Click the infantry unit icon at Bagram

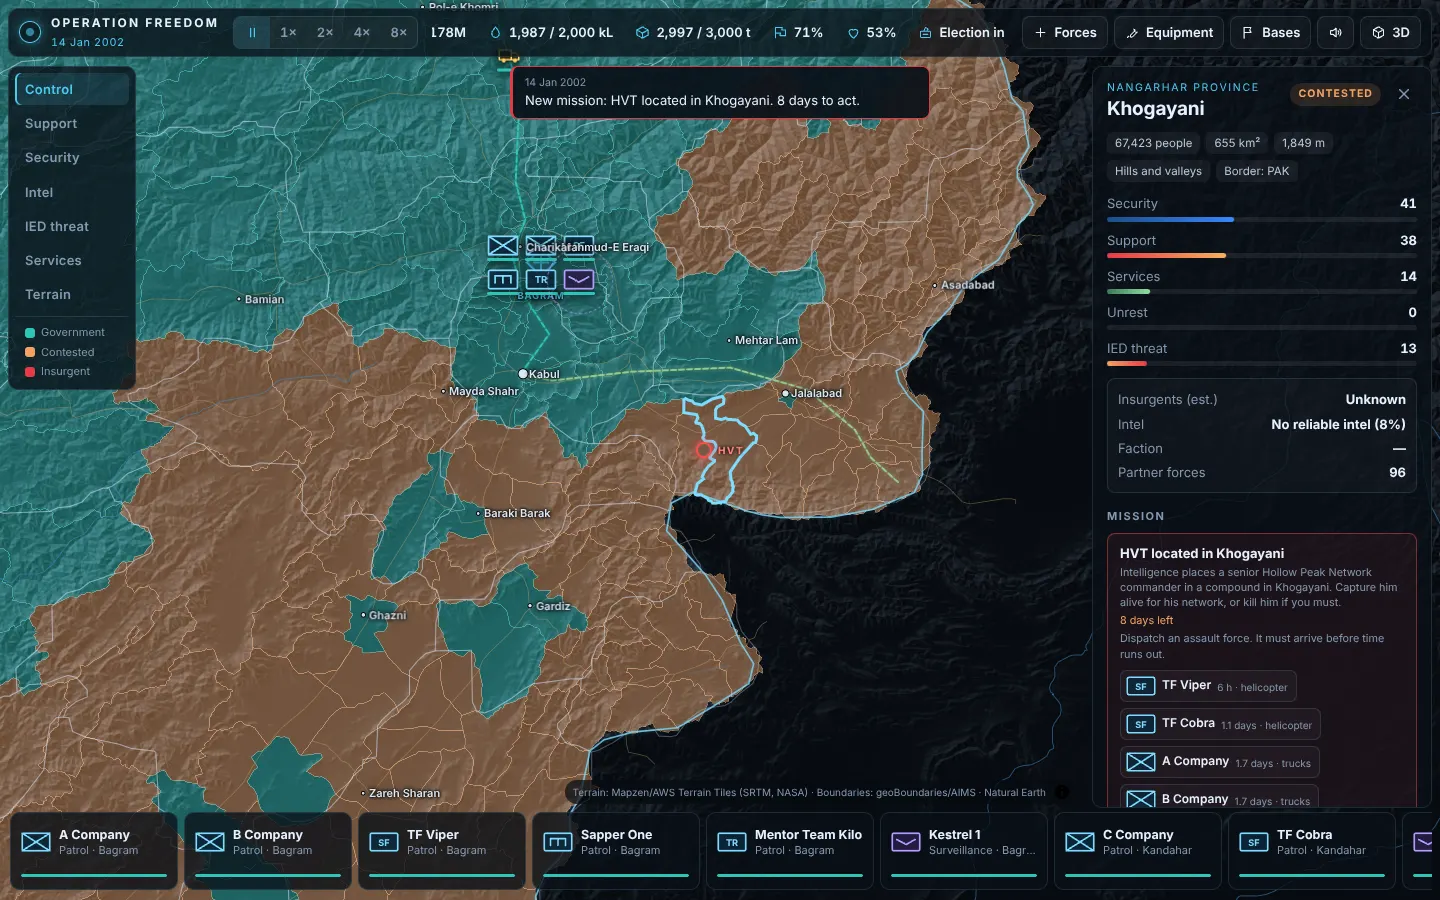(503, 246)
